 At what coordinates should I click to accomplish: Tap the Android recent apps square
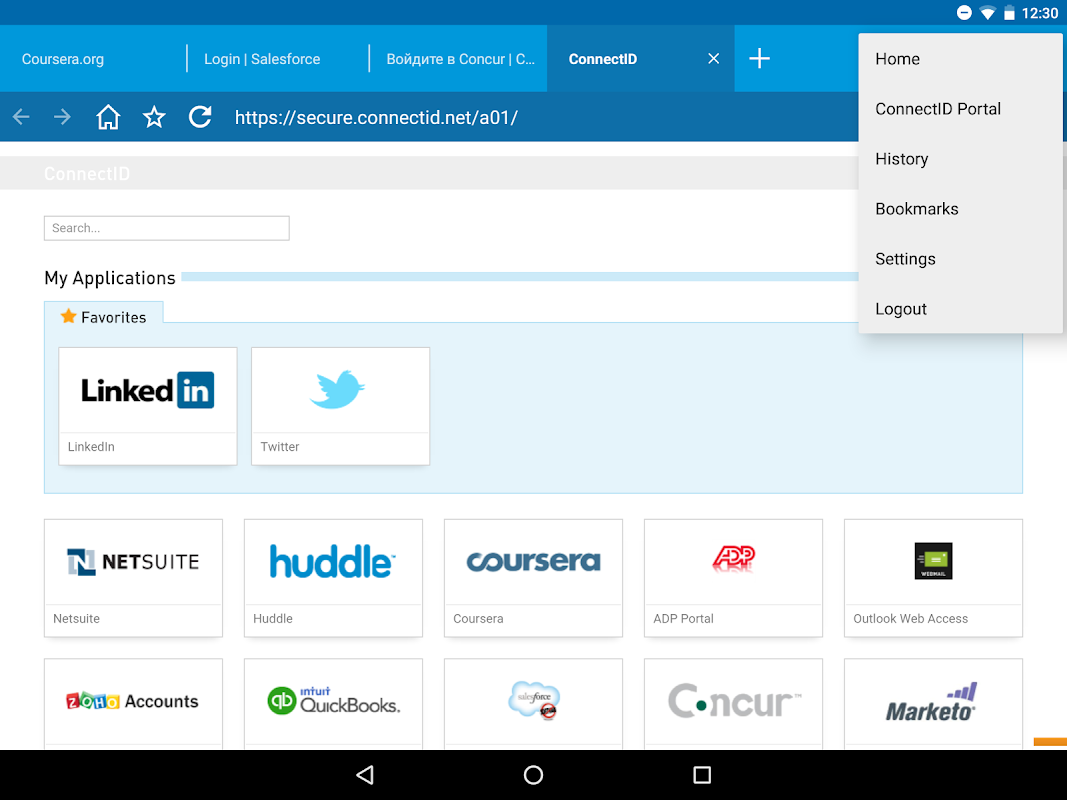702,775
